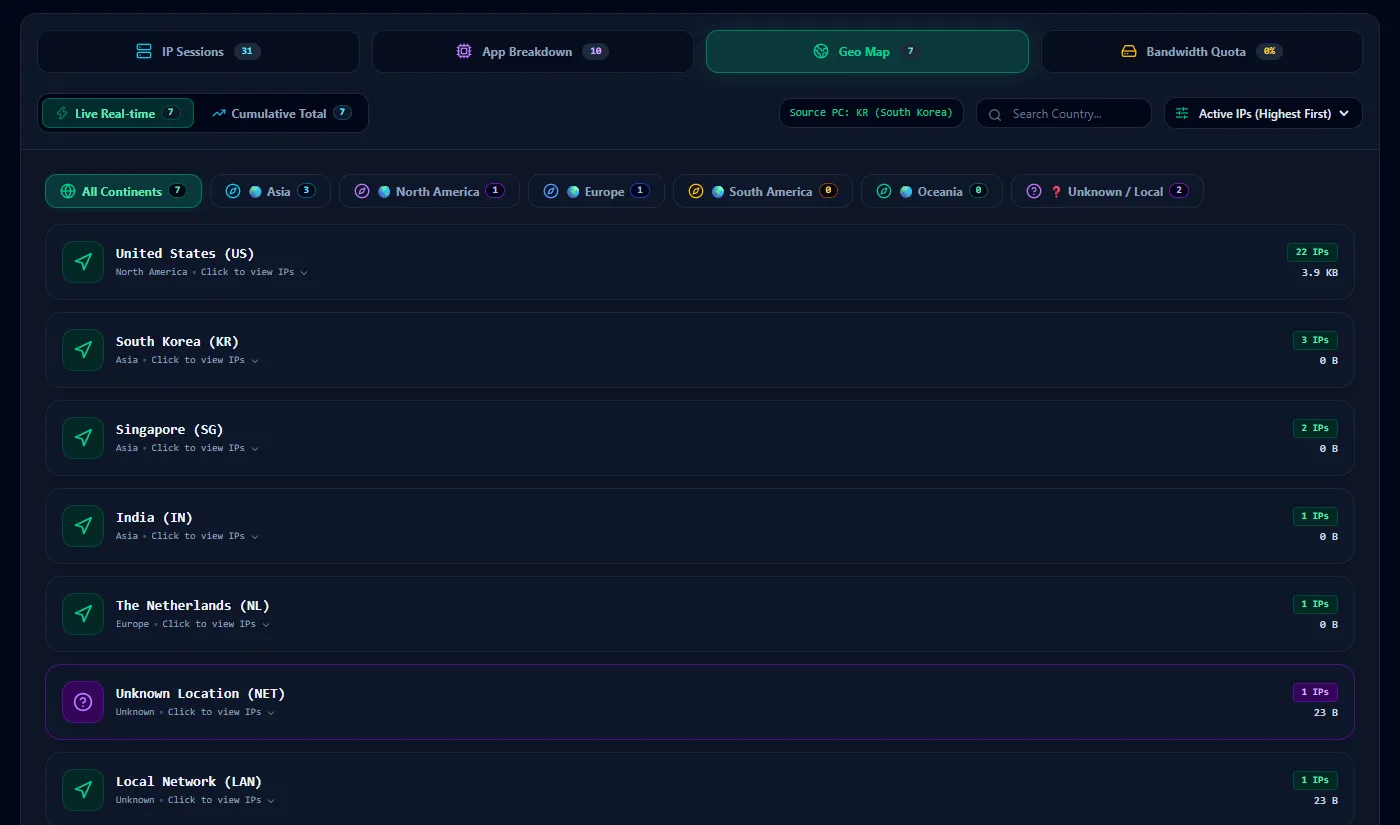
Task: Click the Search Country input field
Action: [x=1064, y=114]
